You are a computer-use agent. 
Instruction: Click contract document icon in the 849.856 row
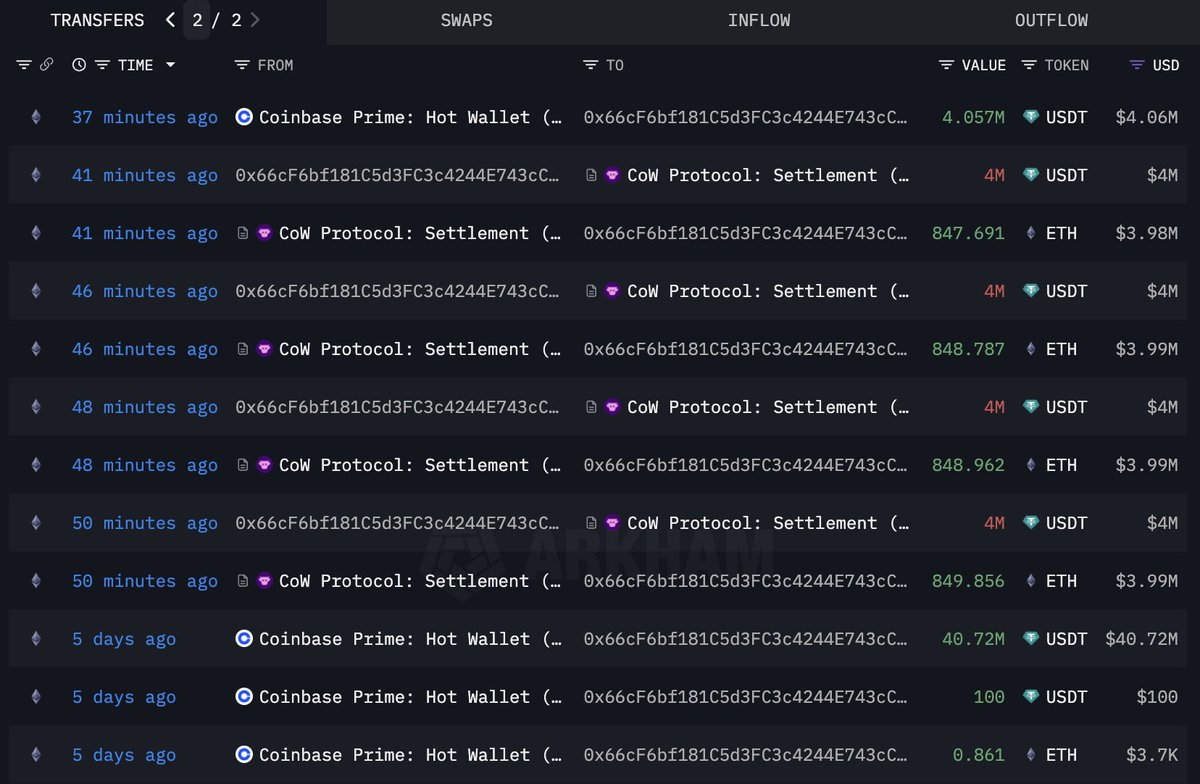click(x=243, y=581)
